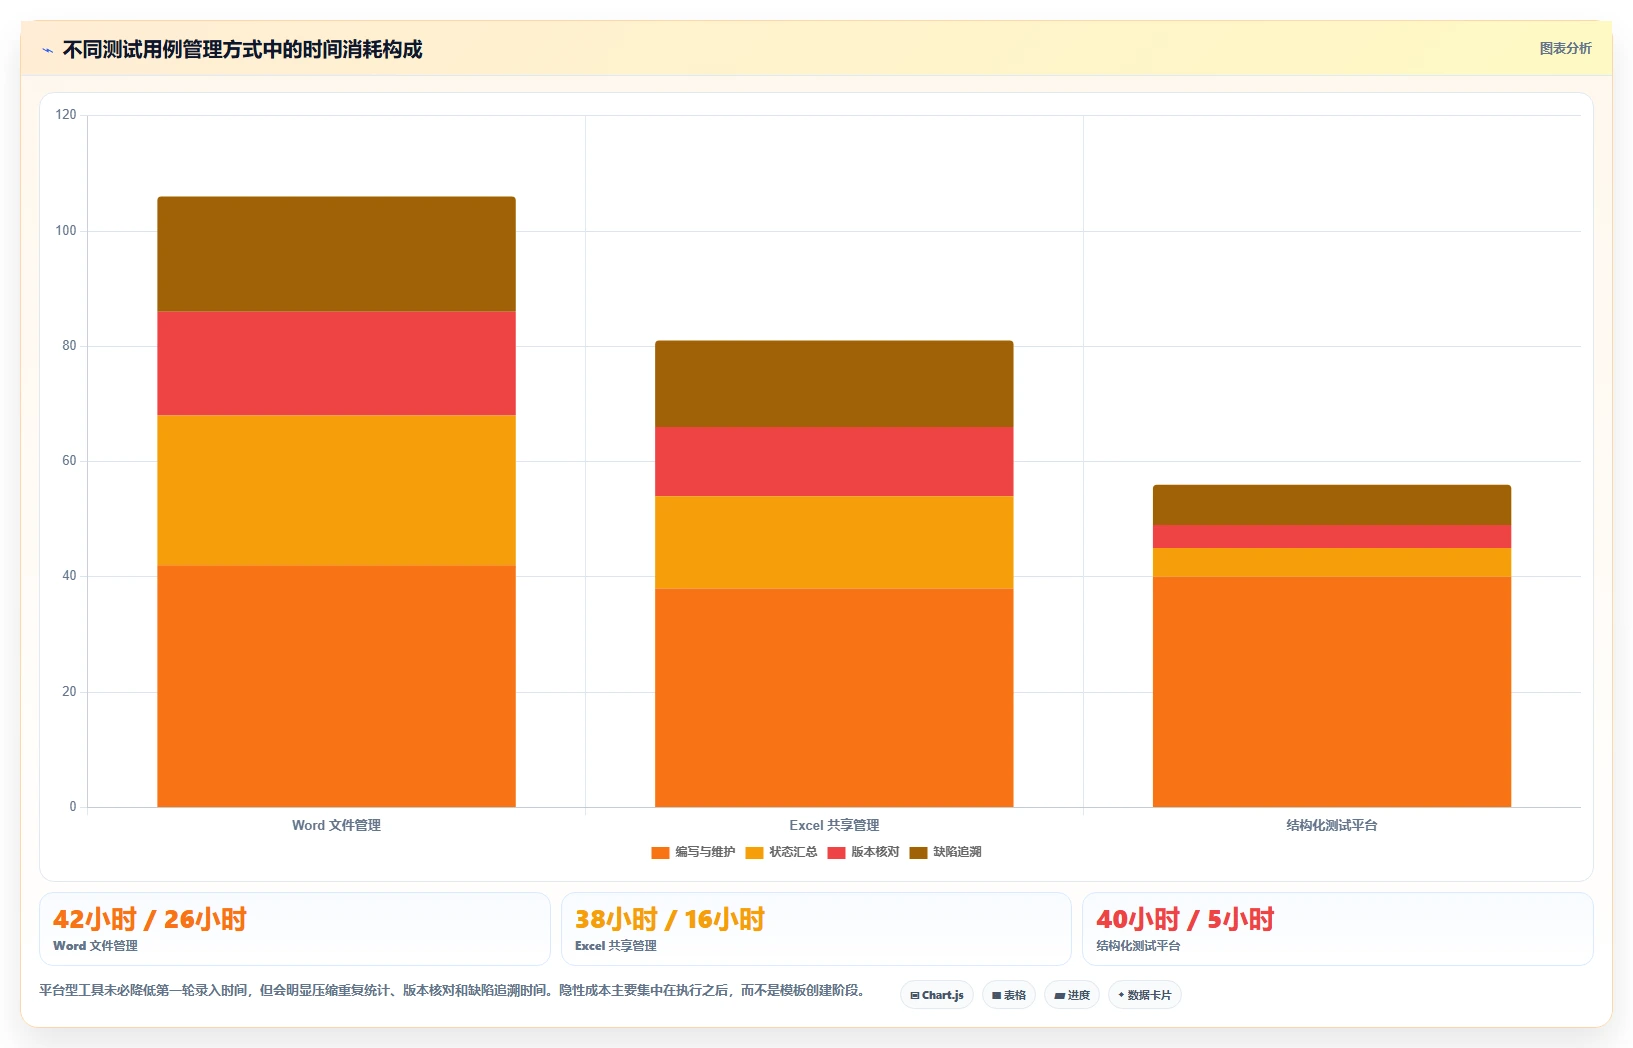
Task: Toggle the 编写与维护 legend color swatch
Action: (660, 853)
